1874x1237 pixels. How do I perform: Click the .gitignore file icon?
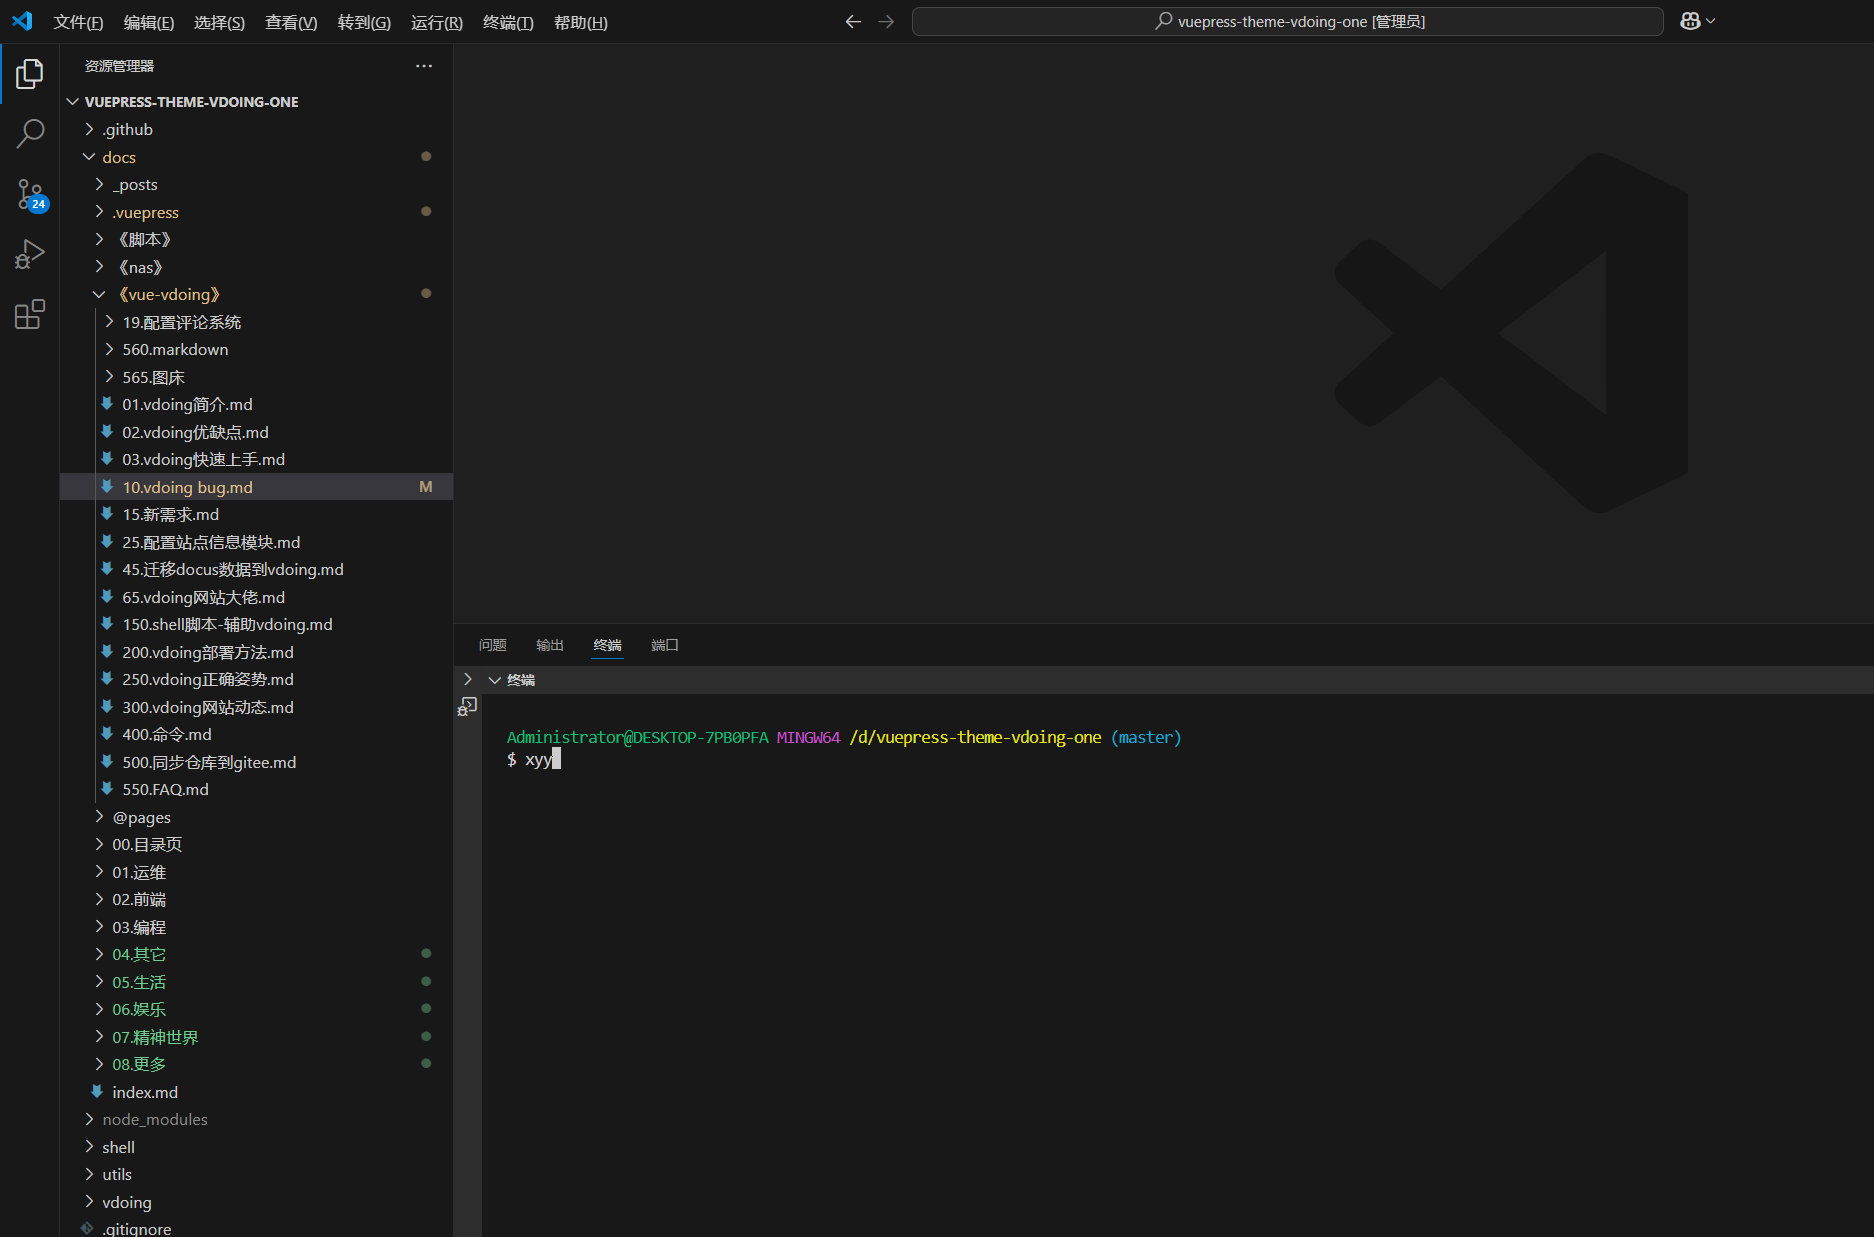coord(88,1228)
